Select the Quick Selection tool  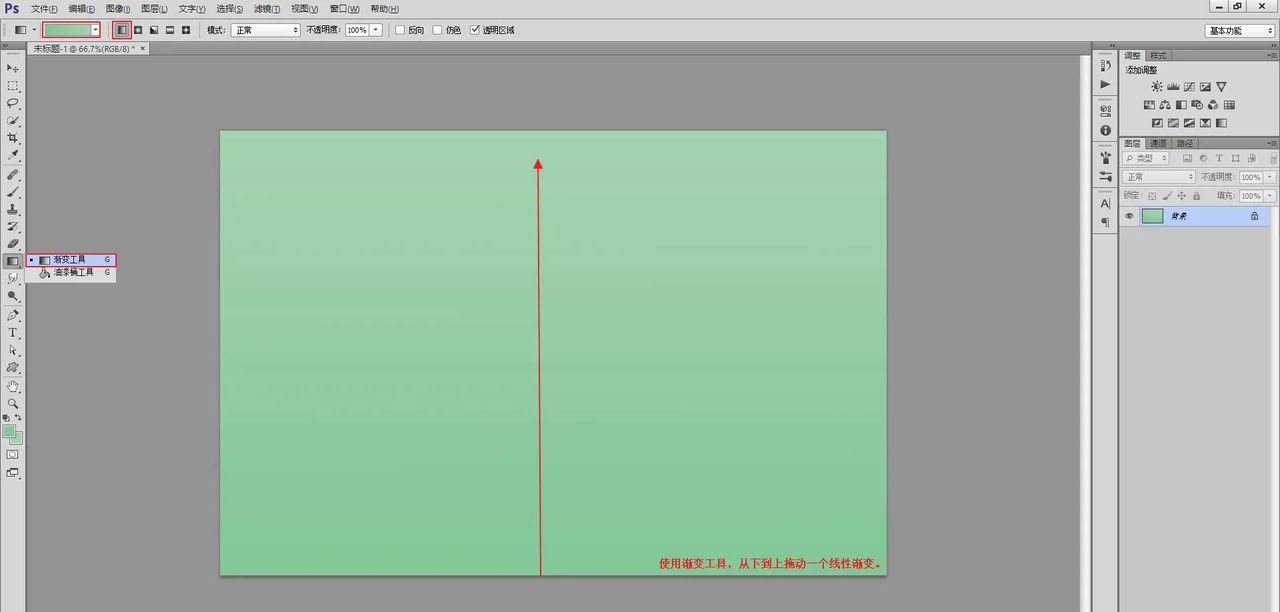pos(13,120)
